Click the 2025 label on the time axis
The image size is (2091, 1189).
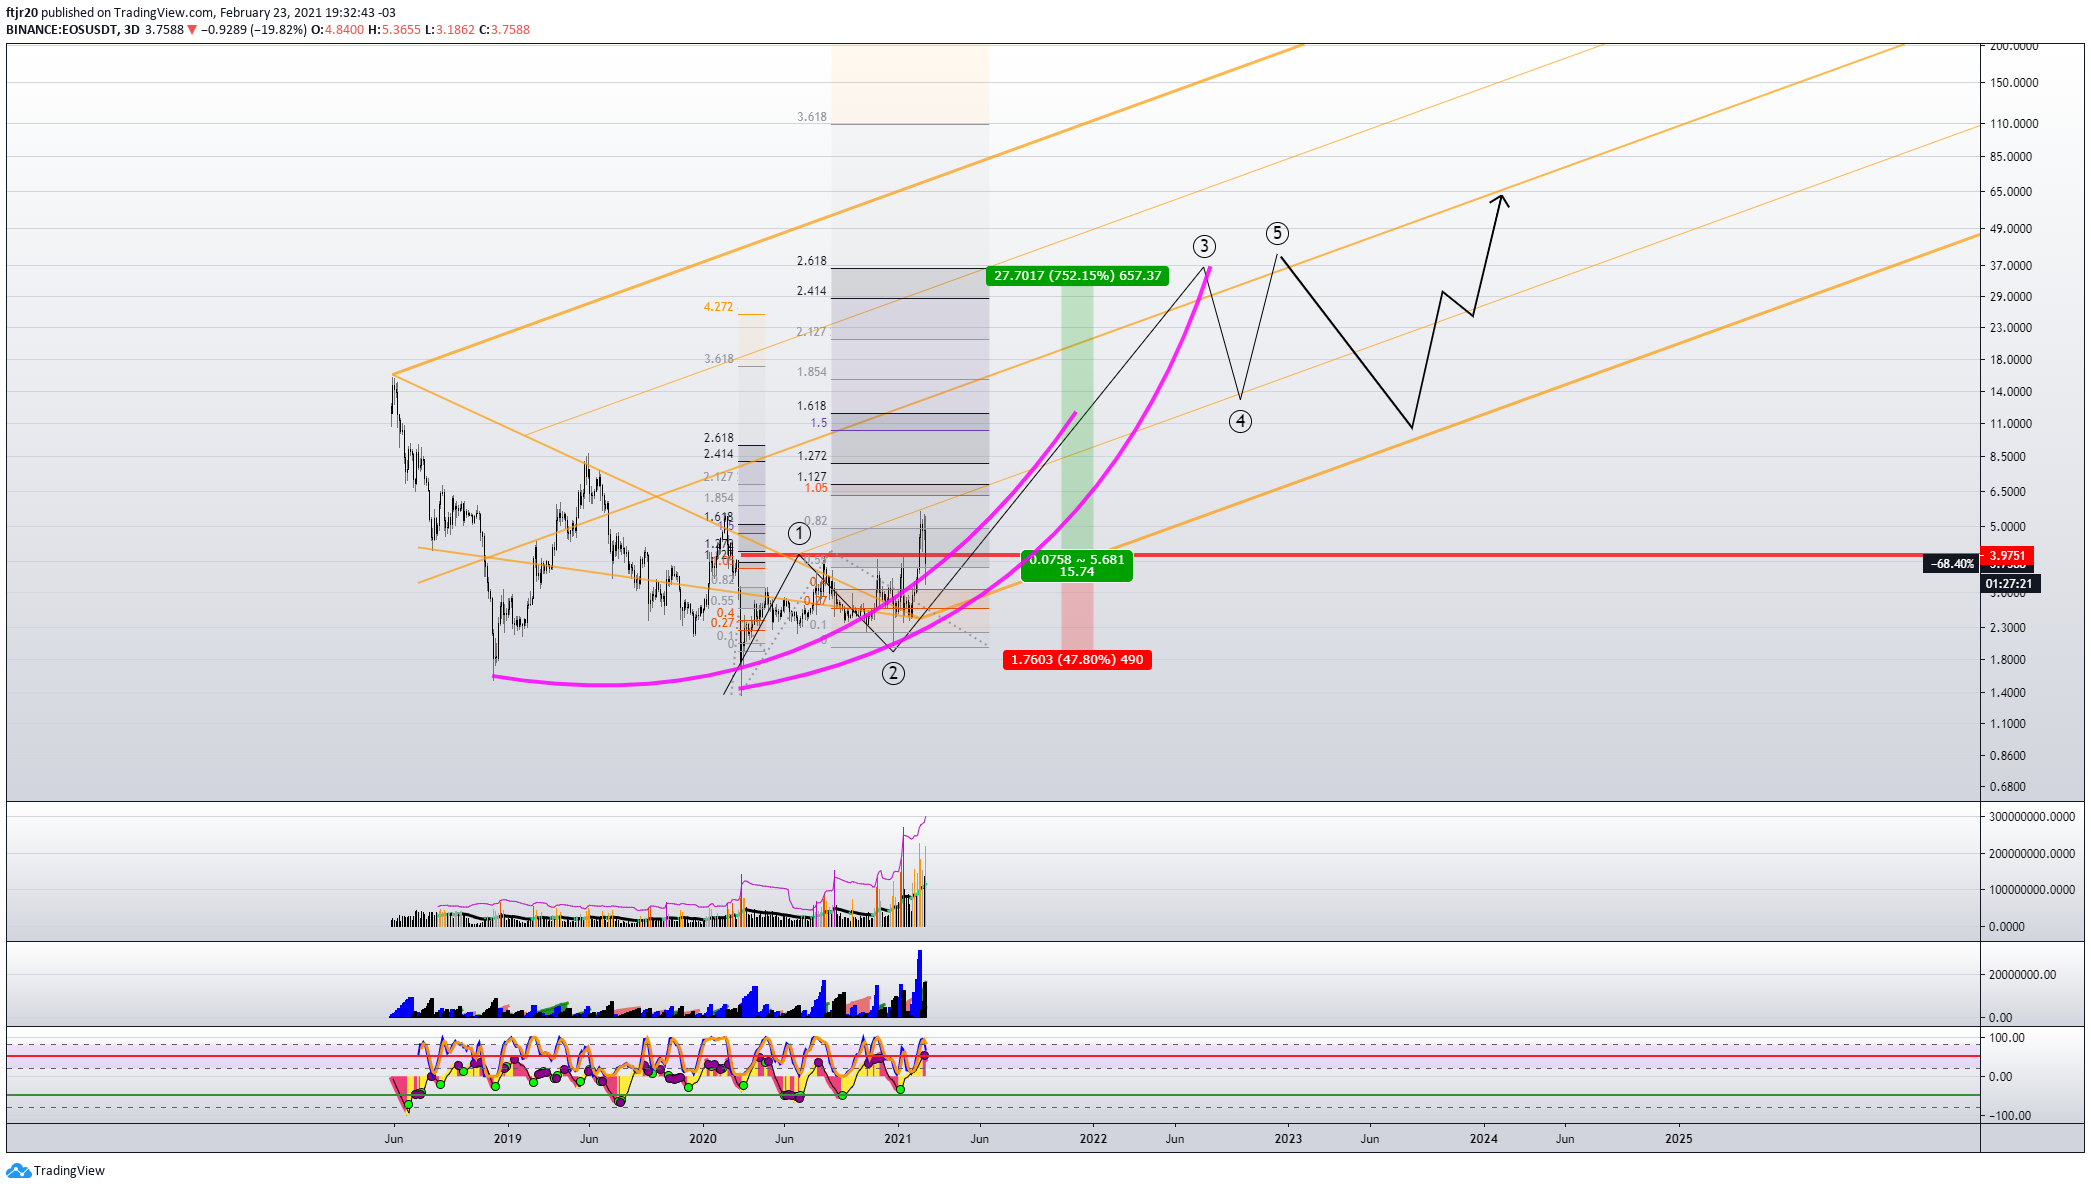tap(1679, 1139)
